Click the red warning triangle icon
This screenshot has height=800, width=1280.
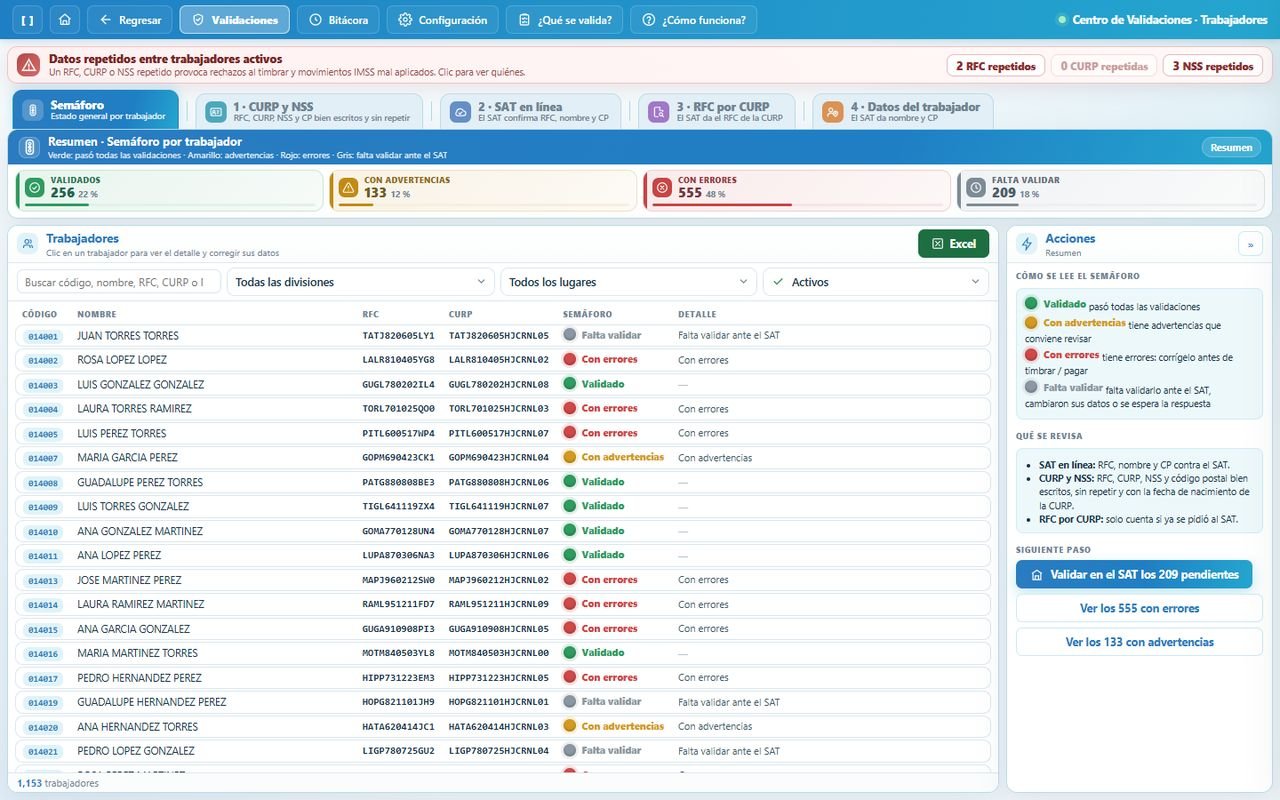28,65
